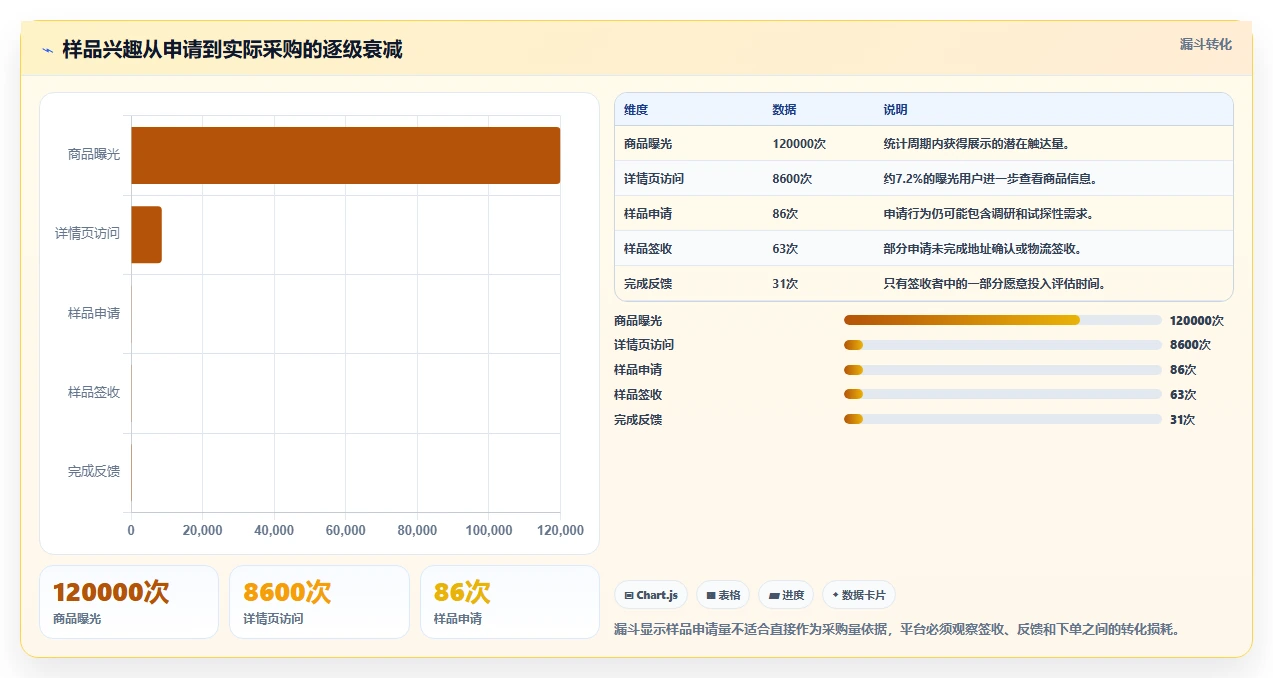Screen dimensions: 1273x678
Task: Click the Chart.js chip
Action: [x=651, y=595]
